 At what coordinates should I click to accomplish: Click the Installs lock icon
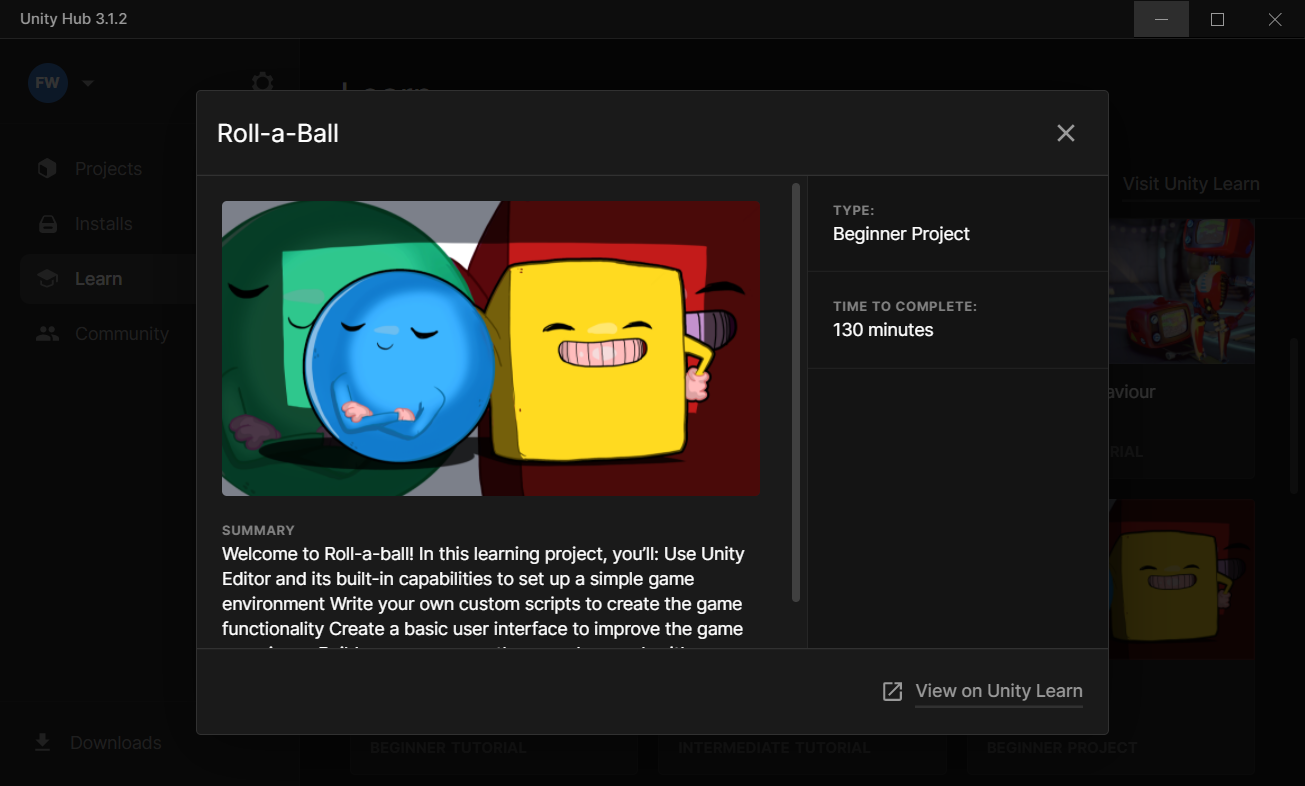(x=47, y=224)
